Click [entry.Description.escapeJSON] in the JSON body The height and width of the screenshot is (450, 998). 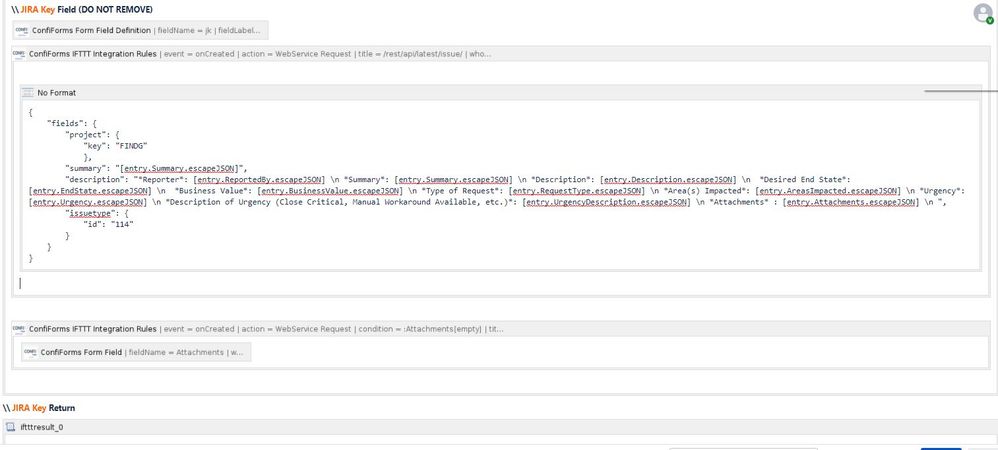pyautogui.click(x=668, y=179)
